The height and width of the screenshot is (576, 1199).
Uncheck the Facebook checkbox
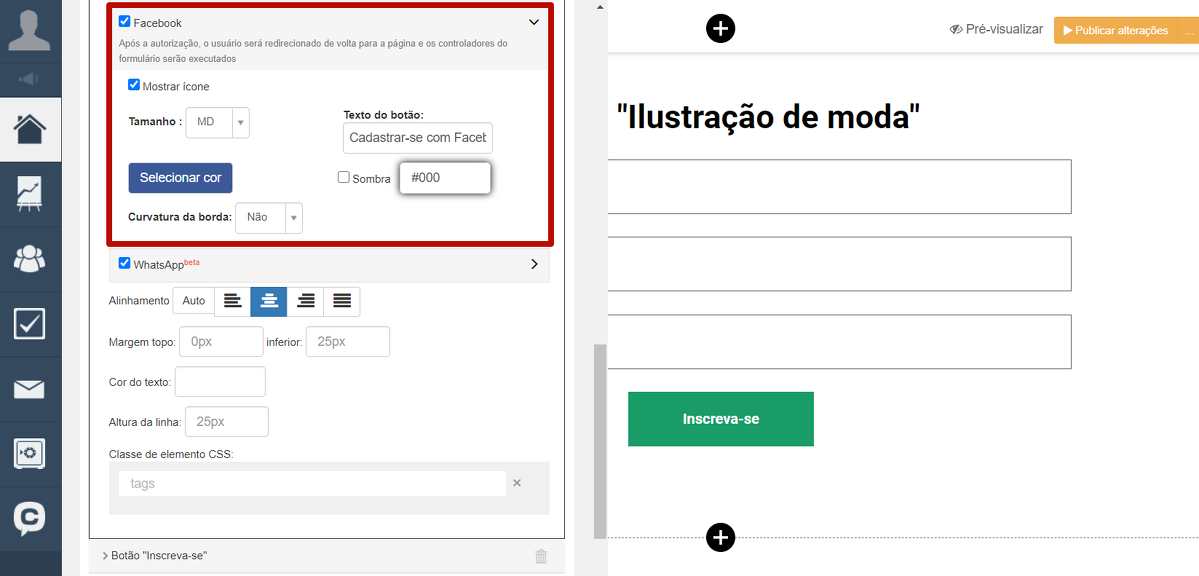point(125,21)
